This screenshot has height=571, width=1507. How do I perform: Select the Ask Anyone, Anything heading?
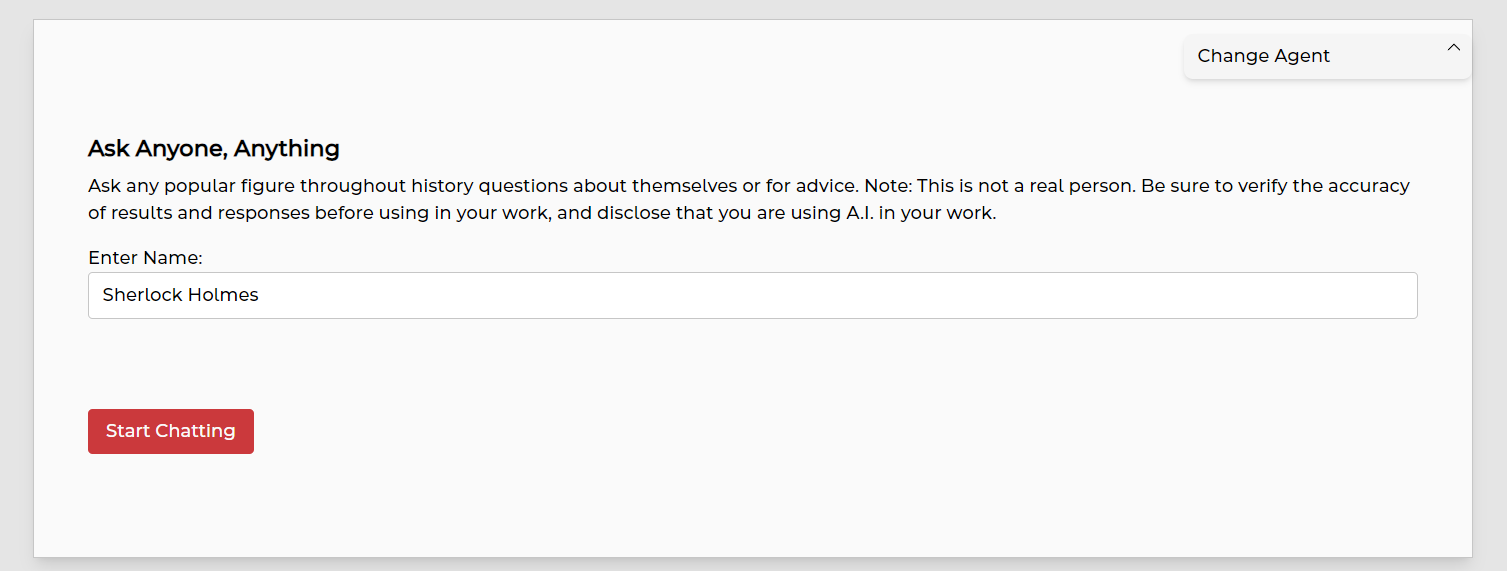click(214, 149)
